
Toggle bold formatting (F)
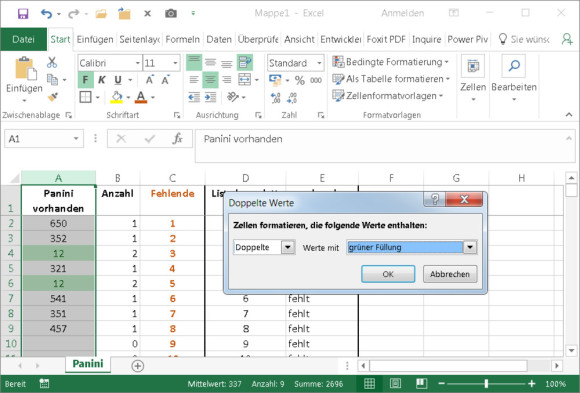coord(85,80)
